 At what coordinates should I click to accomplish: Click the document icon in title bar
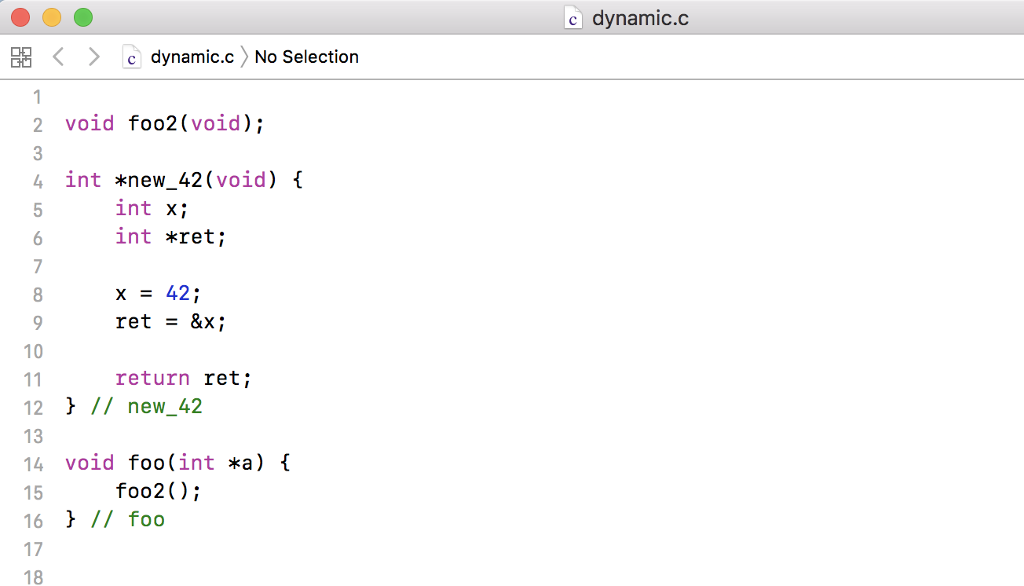(x=573, y=18)
